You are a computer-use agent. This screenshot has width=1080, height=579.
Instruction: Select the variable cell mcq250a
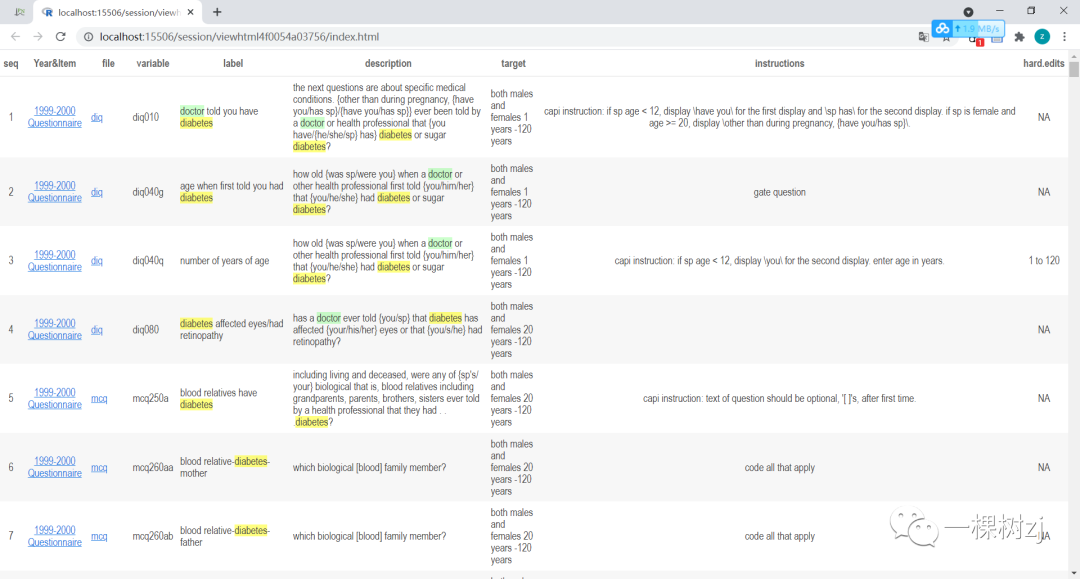point(150,399)
